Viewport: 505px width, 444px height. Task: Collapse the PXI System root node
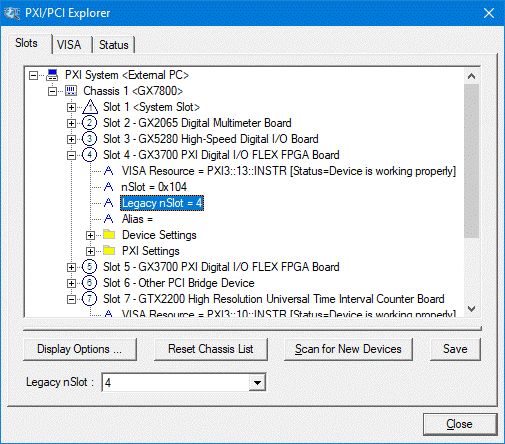[x=33, y=75]
